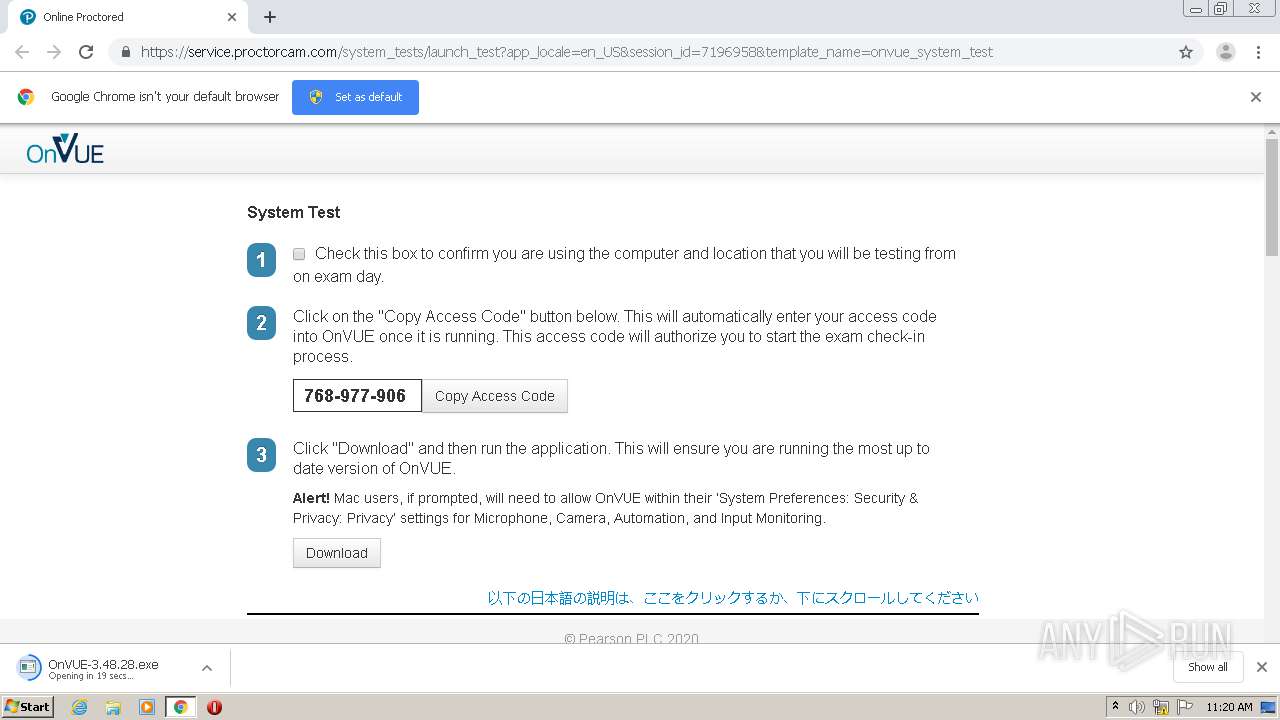This screenshot has width=1280, height=720.
Task: Open the Action Center flag icon
Action: click(x=1185, y=707)
